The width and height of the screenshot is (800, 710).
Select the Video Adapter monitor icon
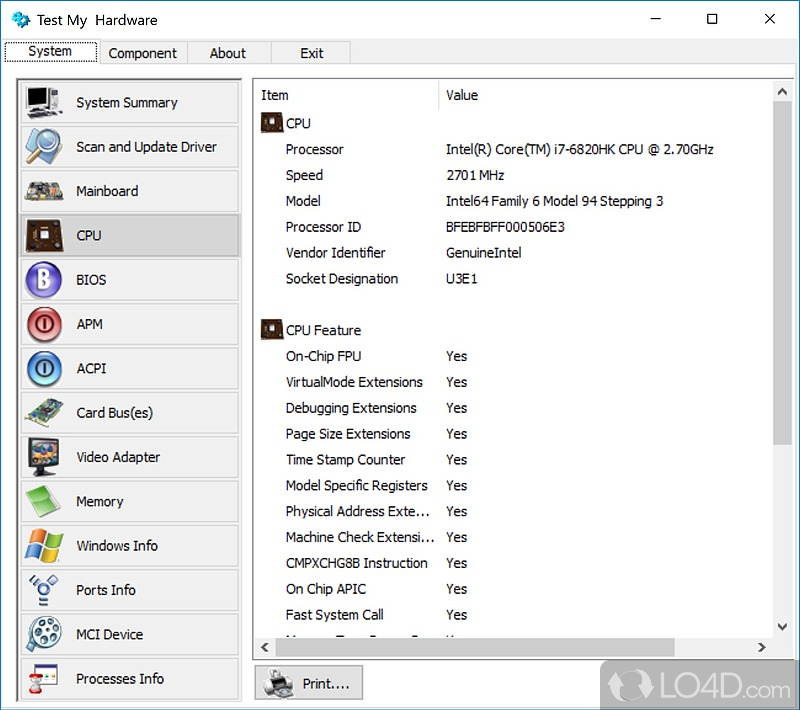point(43,457)
